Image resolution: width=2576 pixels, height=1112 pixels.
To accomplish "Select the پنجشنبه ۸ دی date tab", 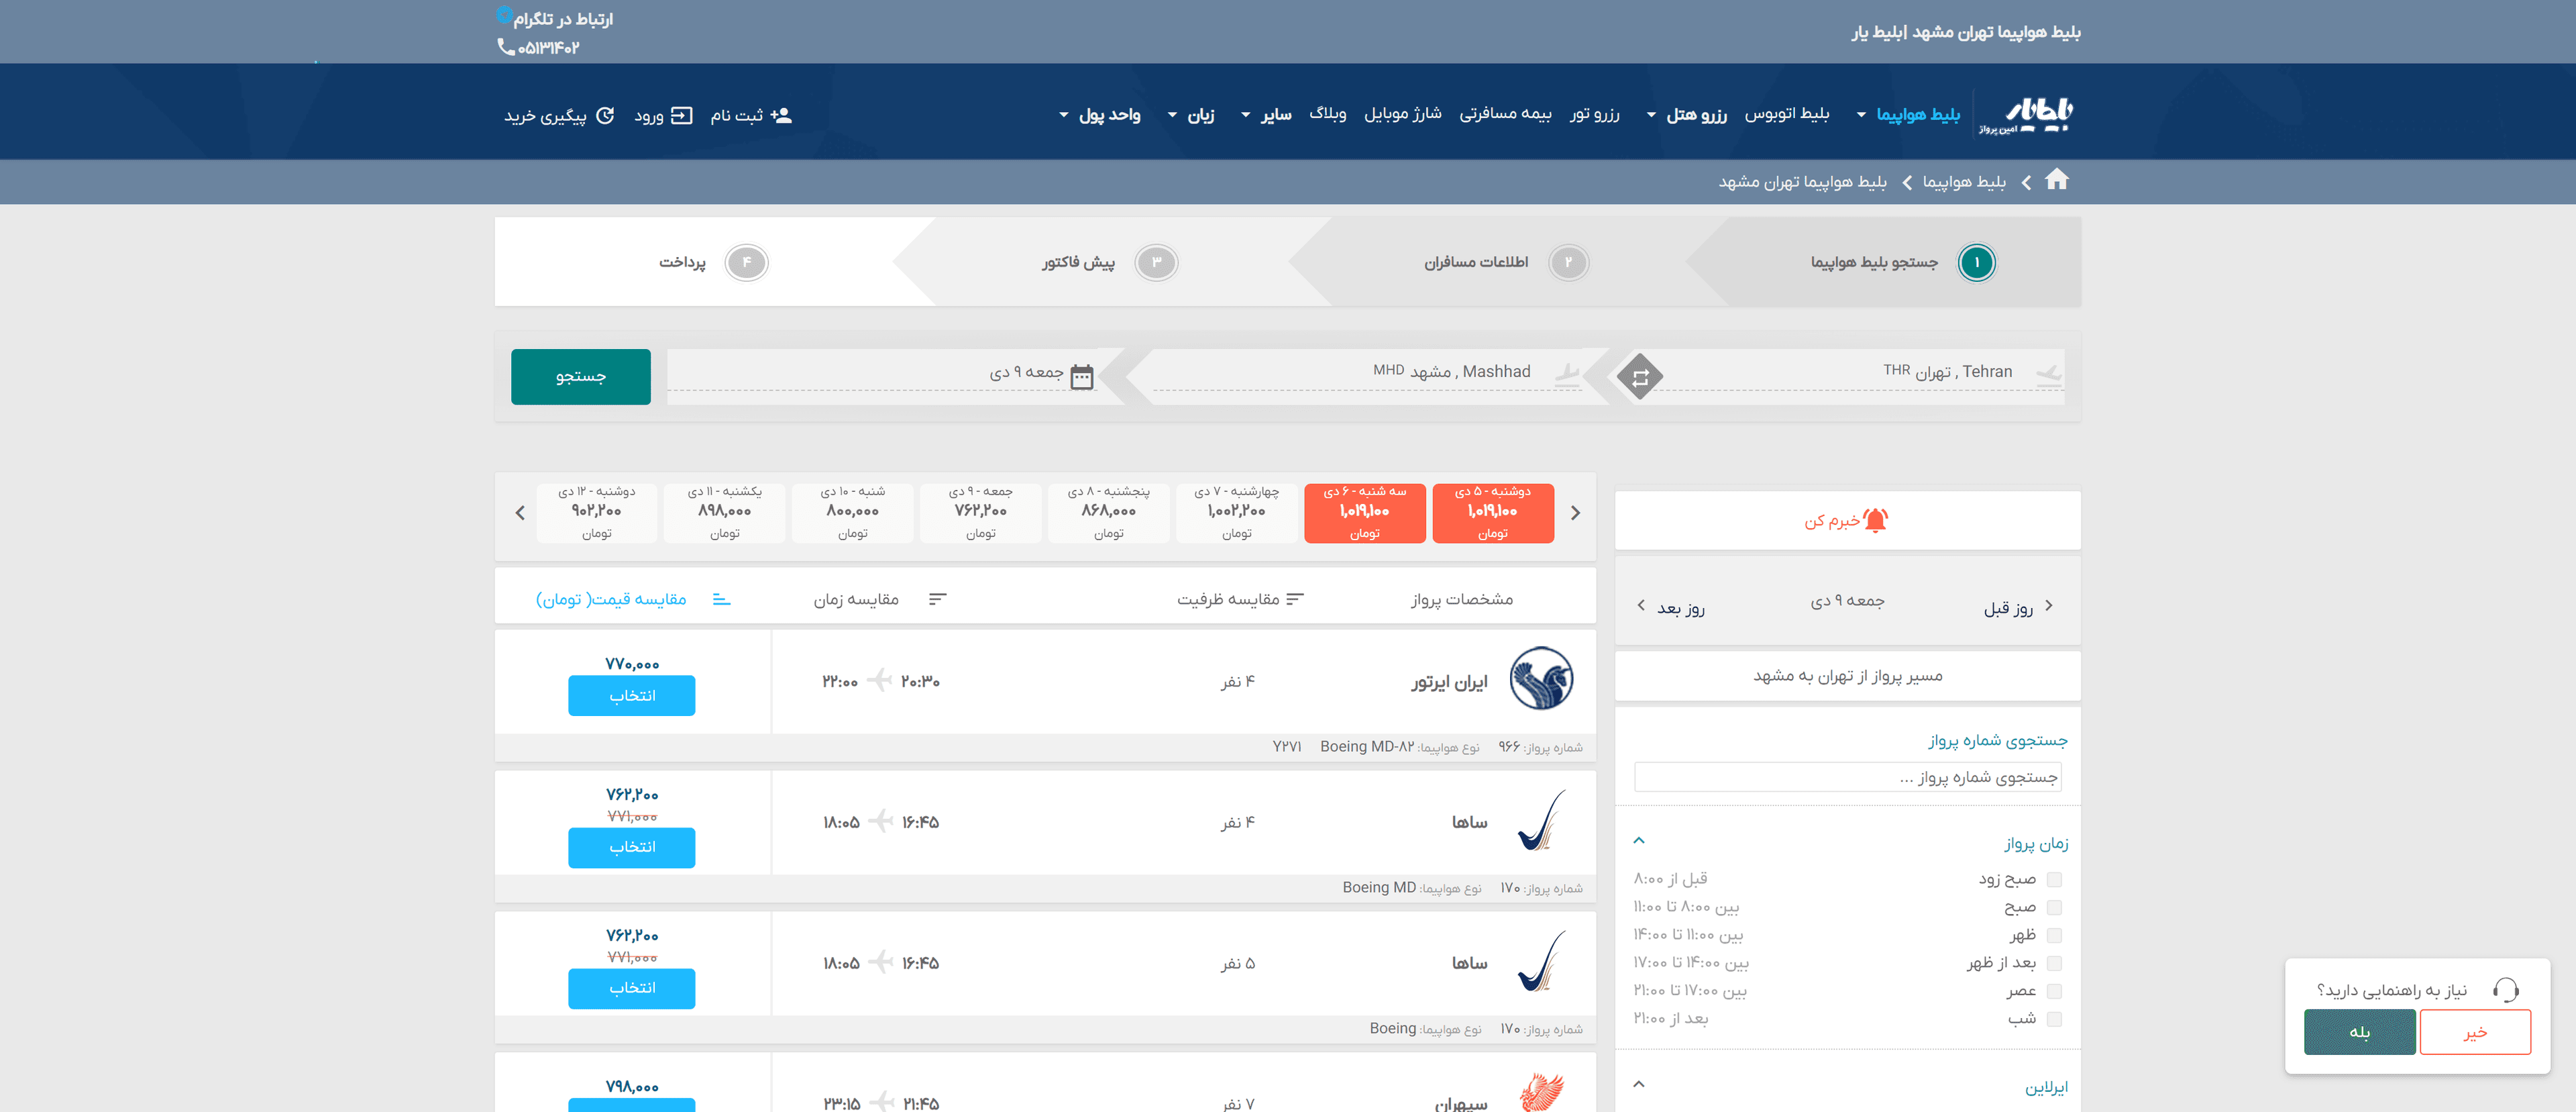I will pos(1108,513).
